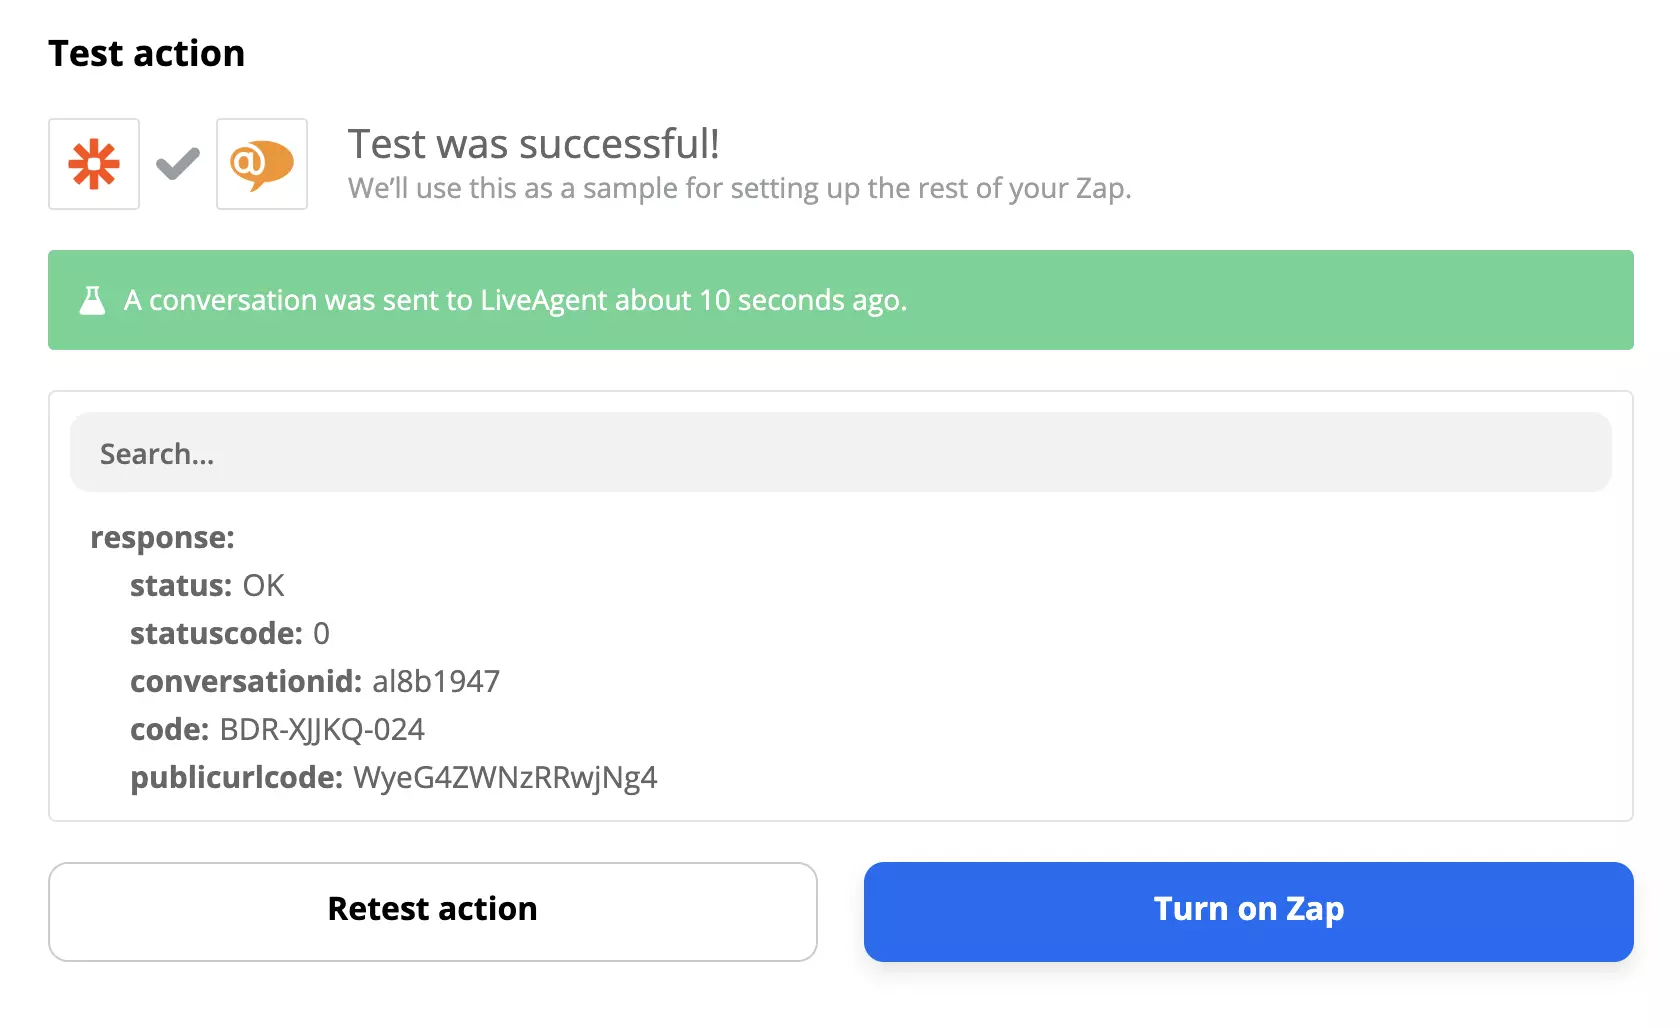Click the response field label
The height and width of the screenshot is (1028, 1680).
(x=162, y=537)
